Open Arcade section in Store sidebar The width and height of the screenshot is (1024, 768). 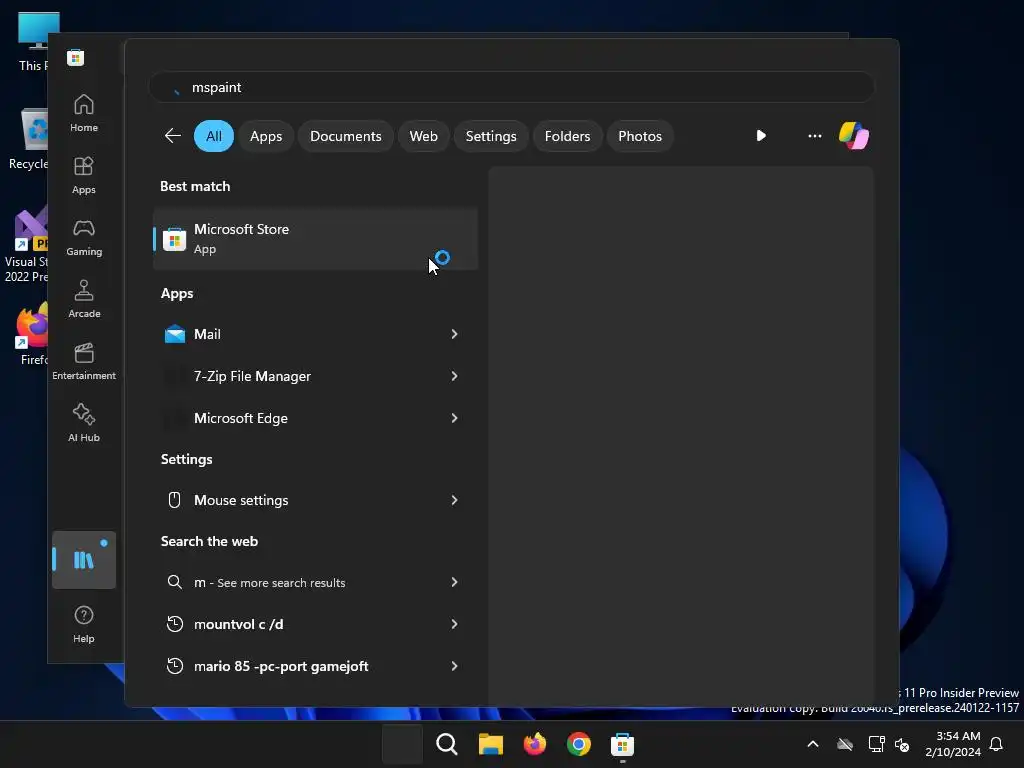84,299
